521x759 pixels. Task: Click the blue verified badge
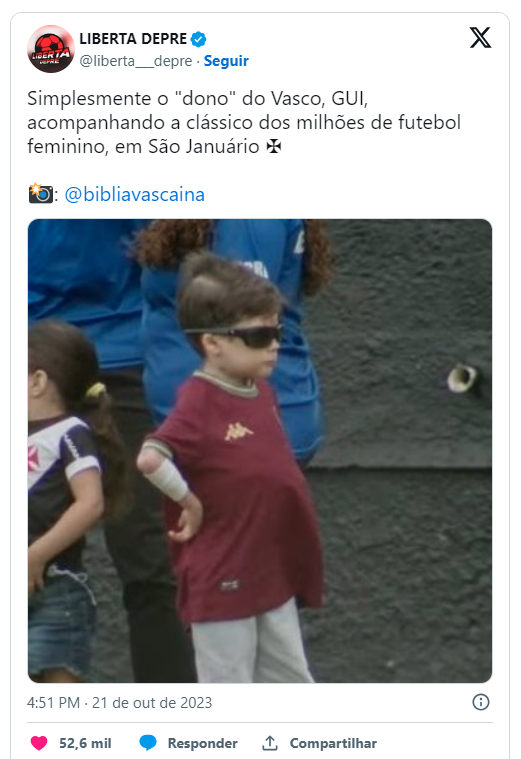199,39
